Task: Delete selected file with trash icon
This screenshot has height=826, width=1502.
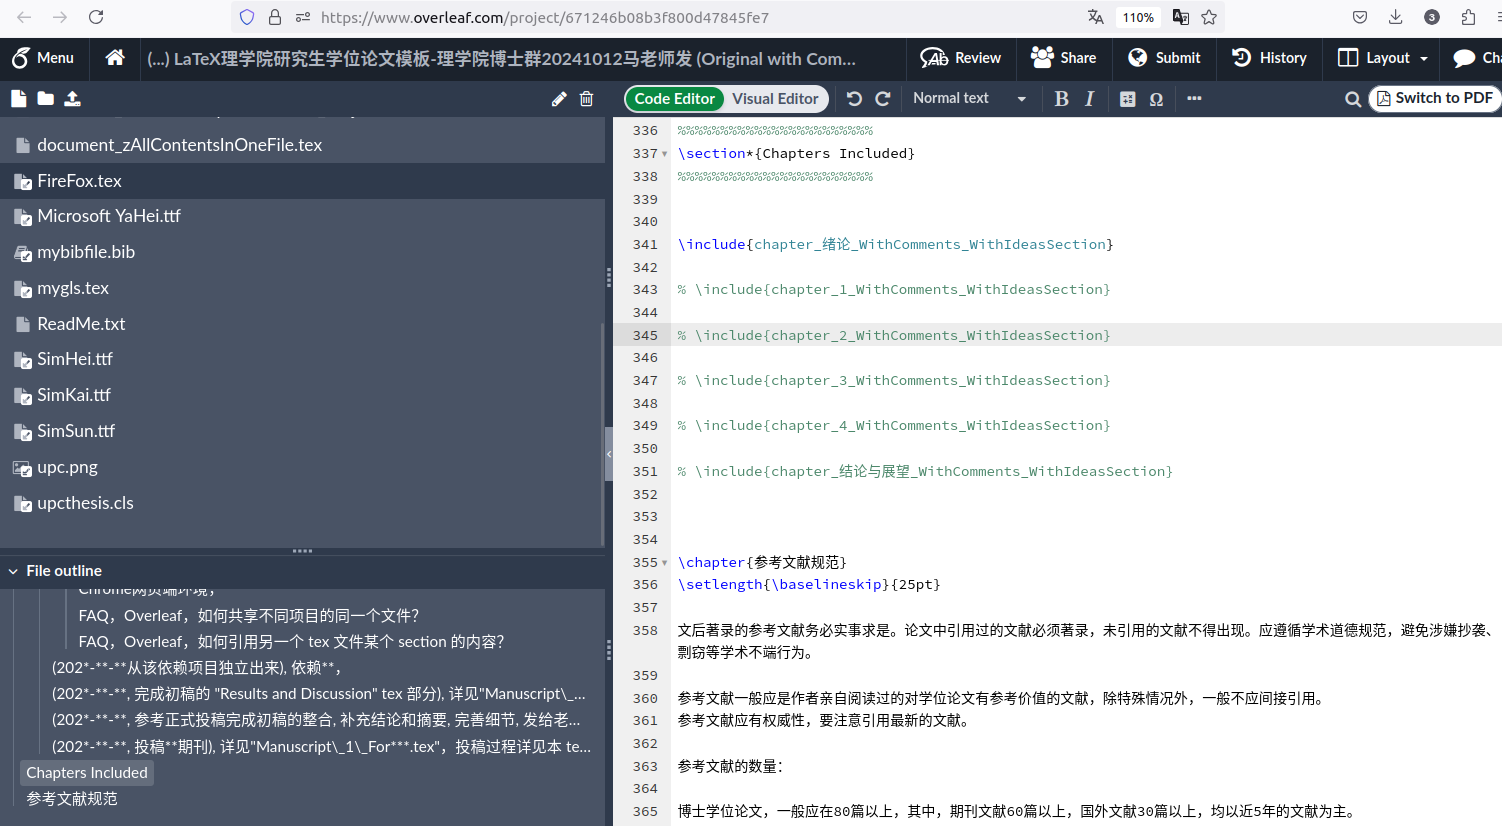Action: (x=587, y=98)
